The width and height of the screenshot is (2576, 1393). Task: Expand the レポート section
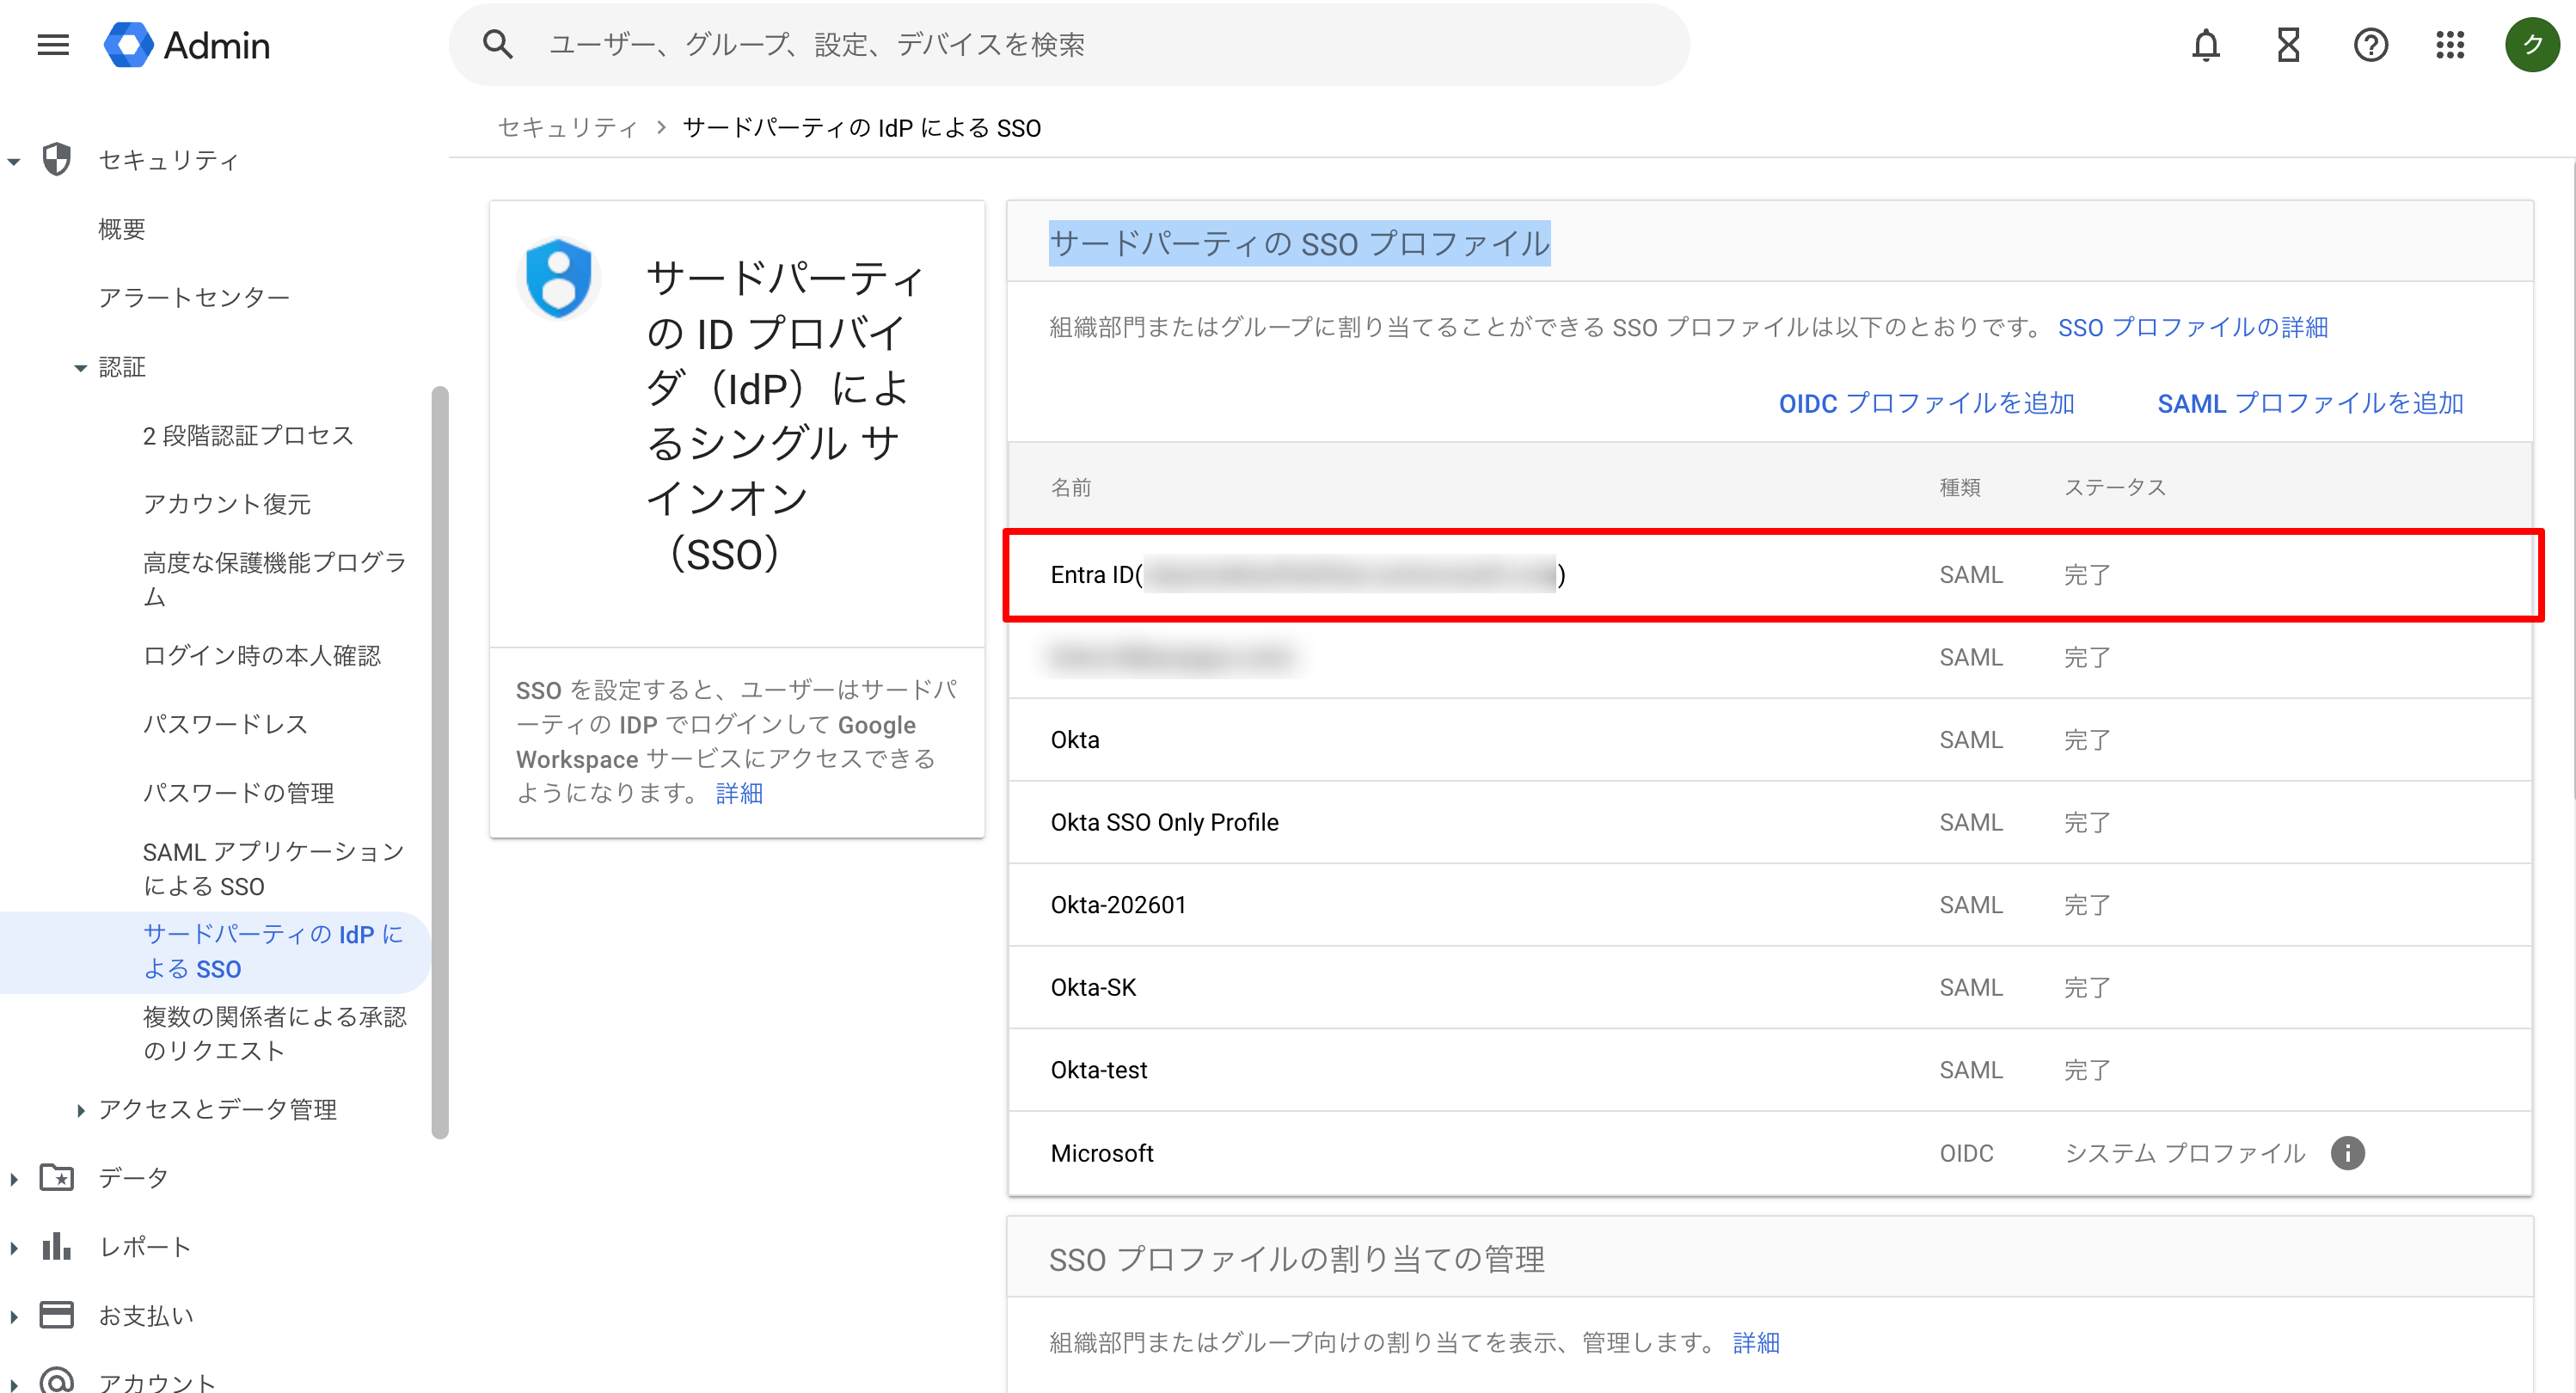point(13,1246)
